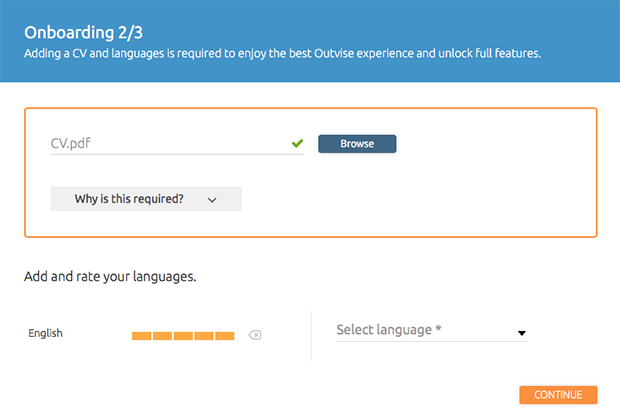Click the Select language placeholder text
The height and width of the screenshot is (415, 620).
point(389,330)
